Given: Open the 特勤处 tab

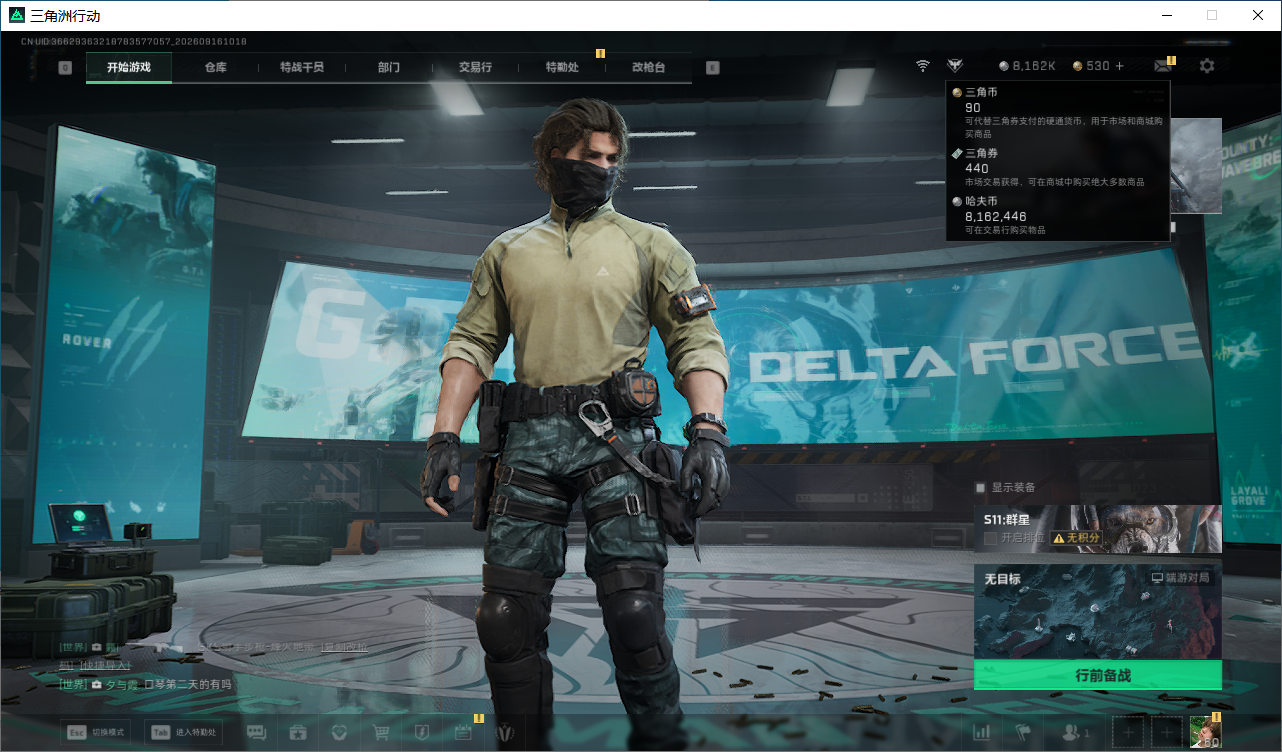Looking at the screenshot, I should pos(562,68).
